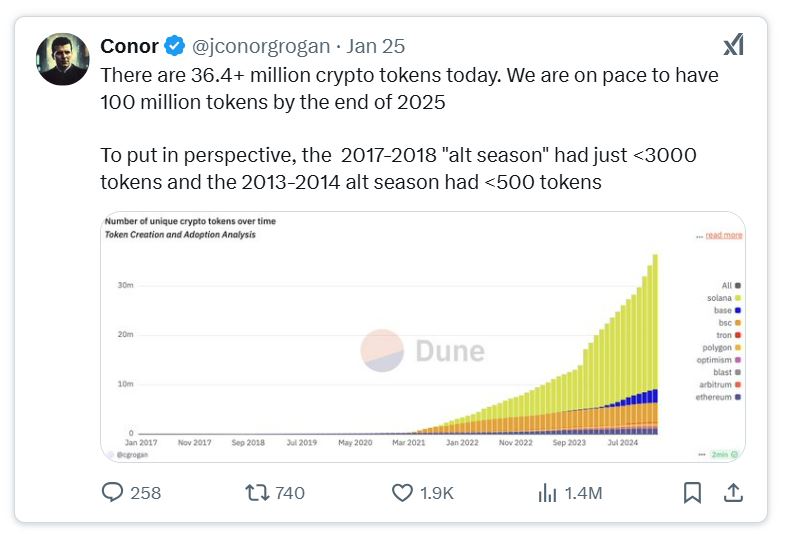Viewport: 787px width, 547px height.
Task: Click the share upload icon
Action: 732,492
